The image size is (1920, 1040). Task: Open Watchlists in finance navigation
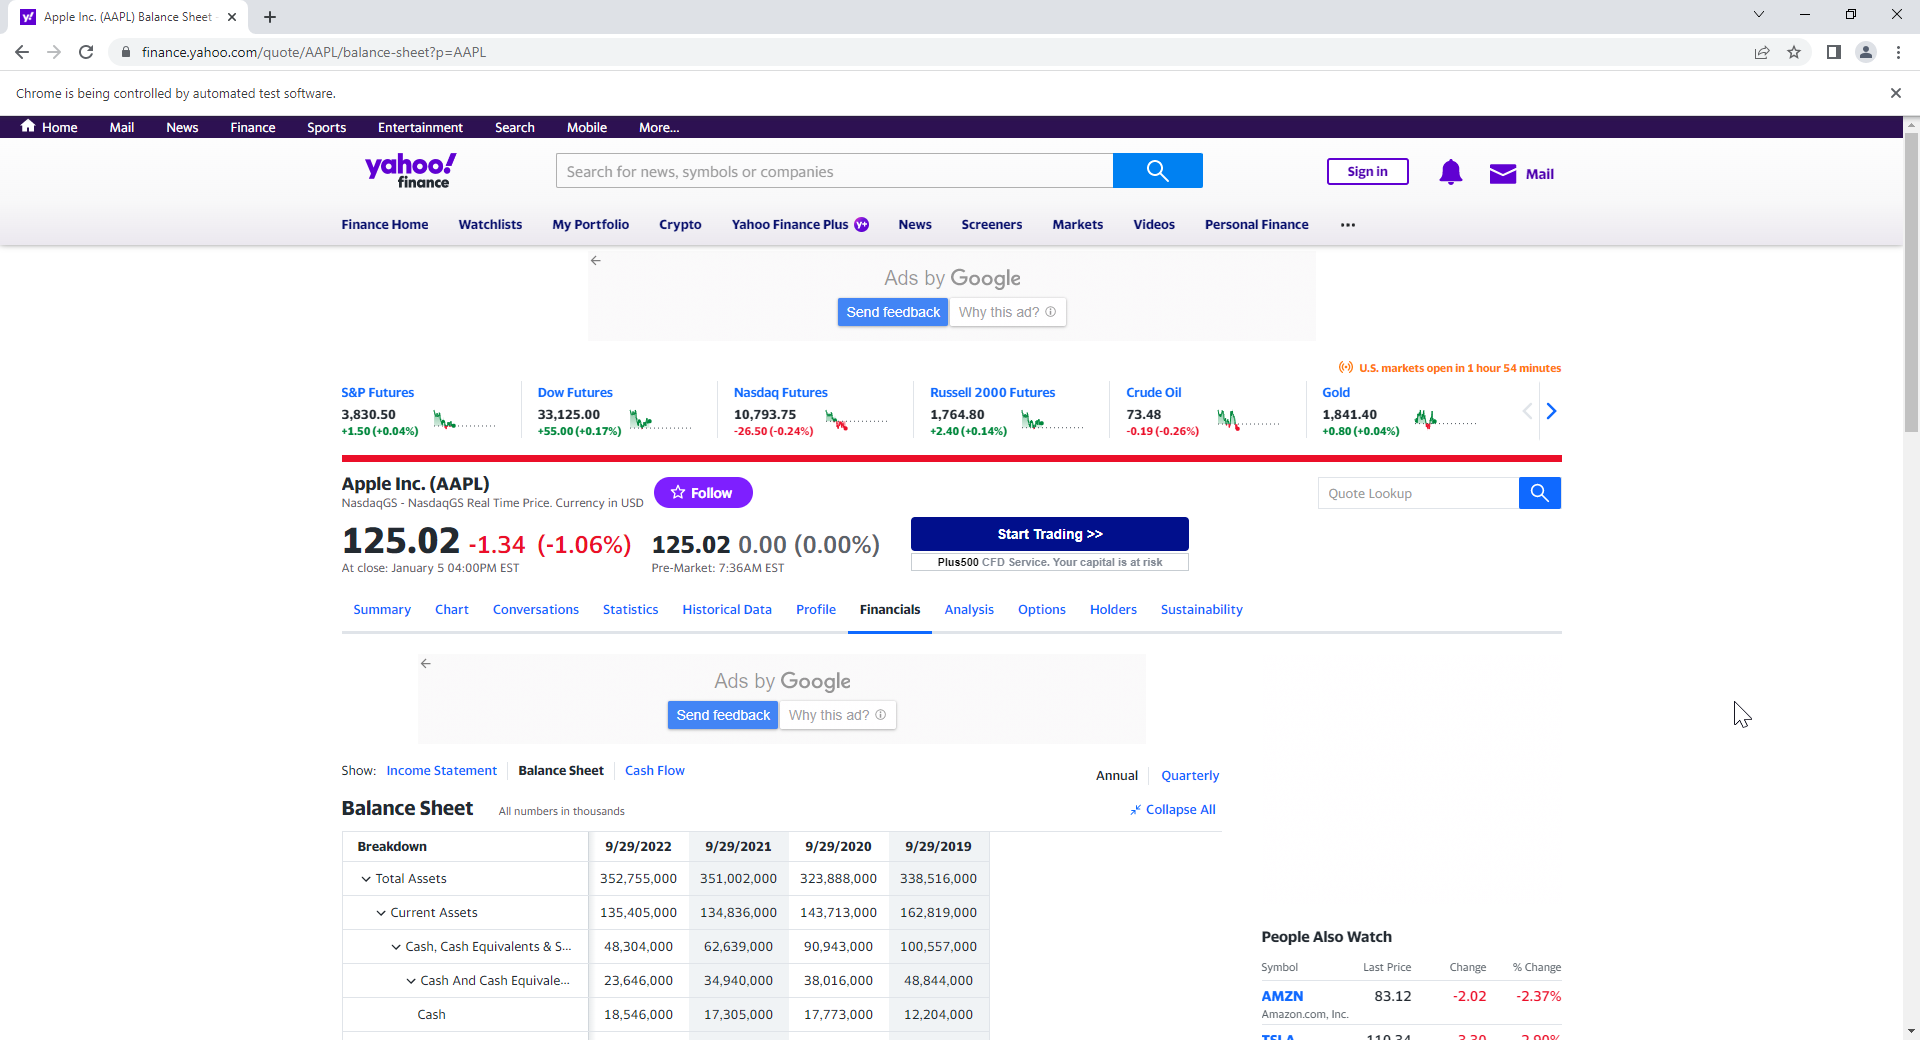click(490, 225)
